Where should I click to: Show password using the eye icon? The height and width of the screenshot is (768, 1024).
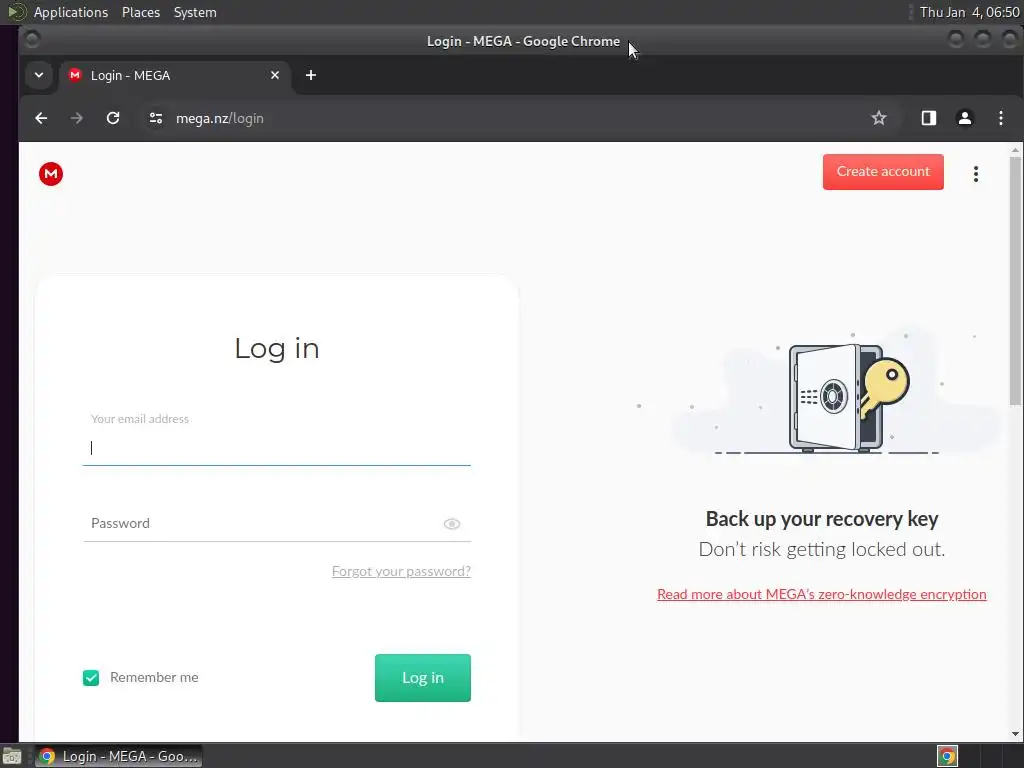pyautogui.click(x=452, y=524)
